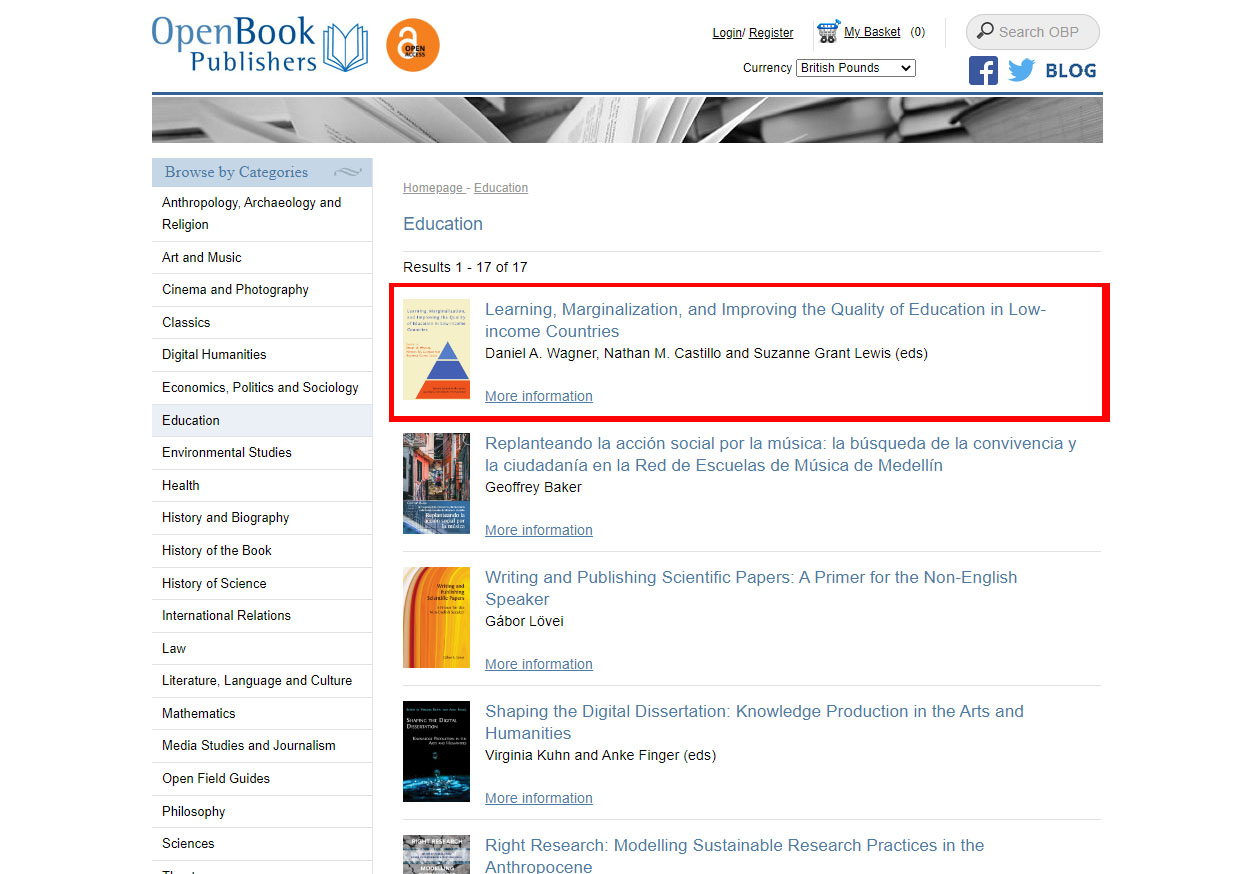
Task: Select Digital Humanities category
Action: [x=262, y=355]
